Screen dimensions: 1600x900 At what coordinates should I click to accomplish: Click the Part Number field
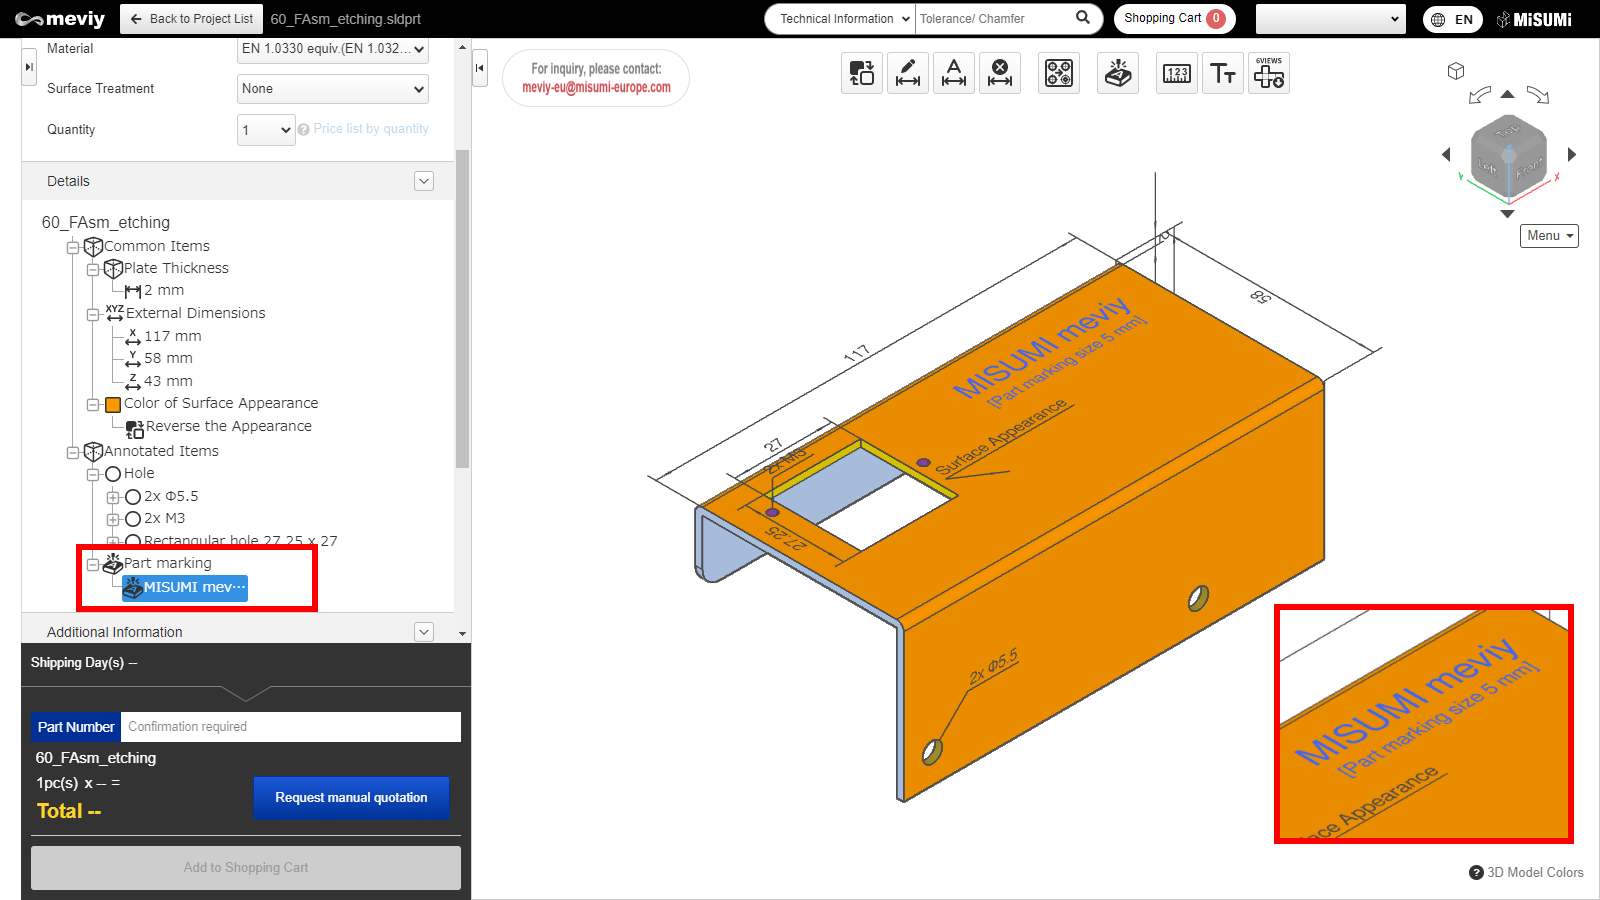[291, 727]
